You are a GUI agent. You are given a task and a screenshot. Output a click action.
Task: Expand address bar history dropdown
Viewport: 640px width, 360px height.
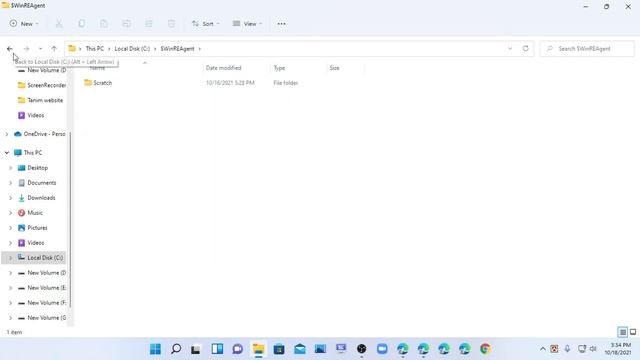[x=510, y=49]
